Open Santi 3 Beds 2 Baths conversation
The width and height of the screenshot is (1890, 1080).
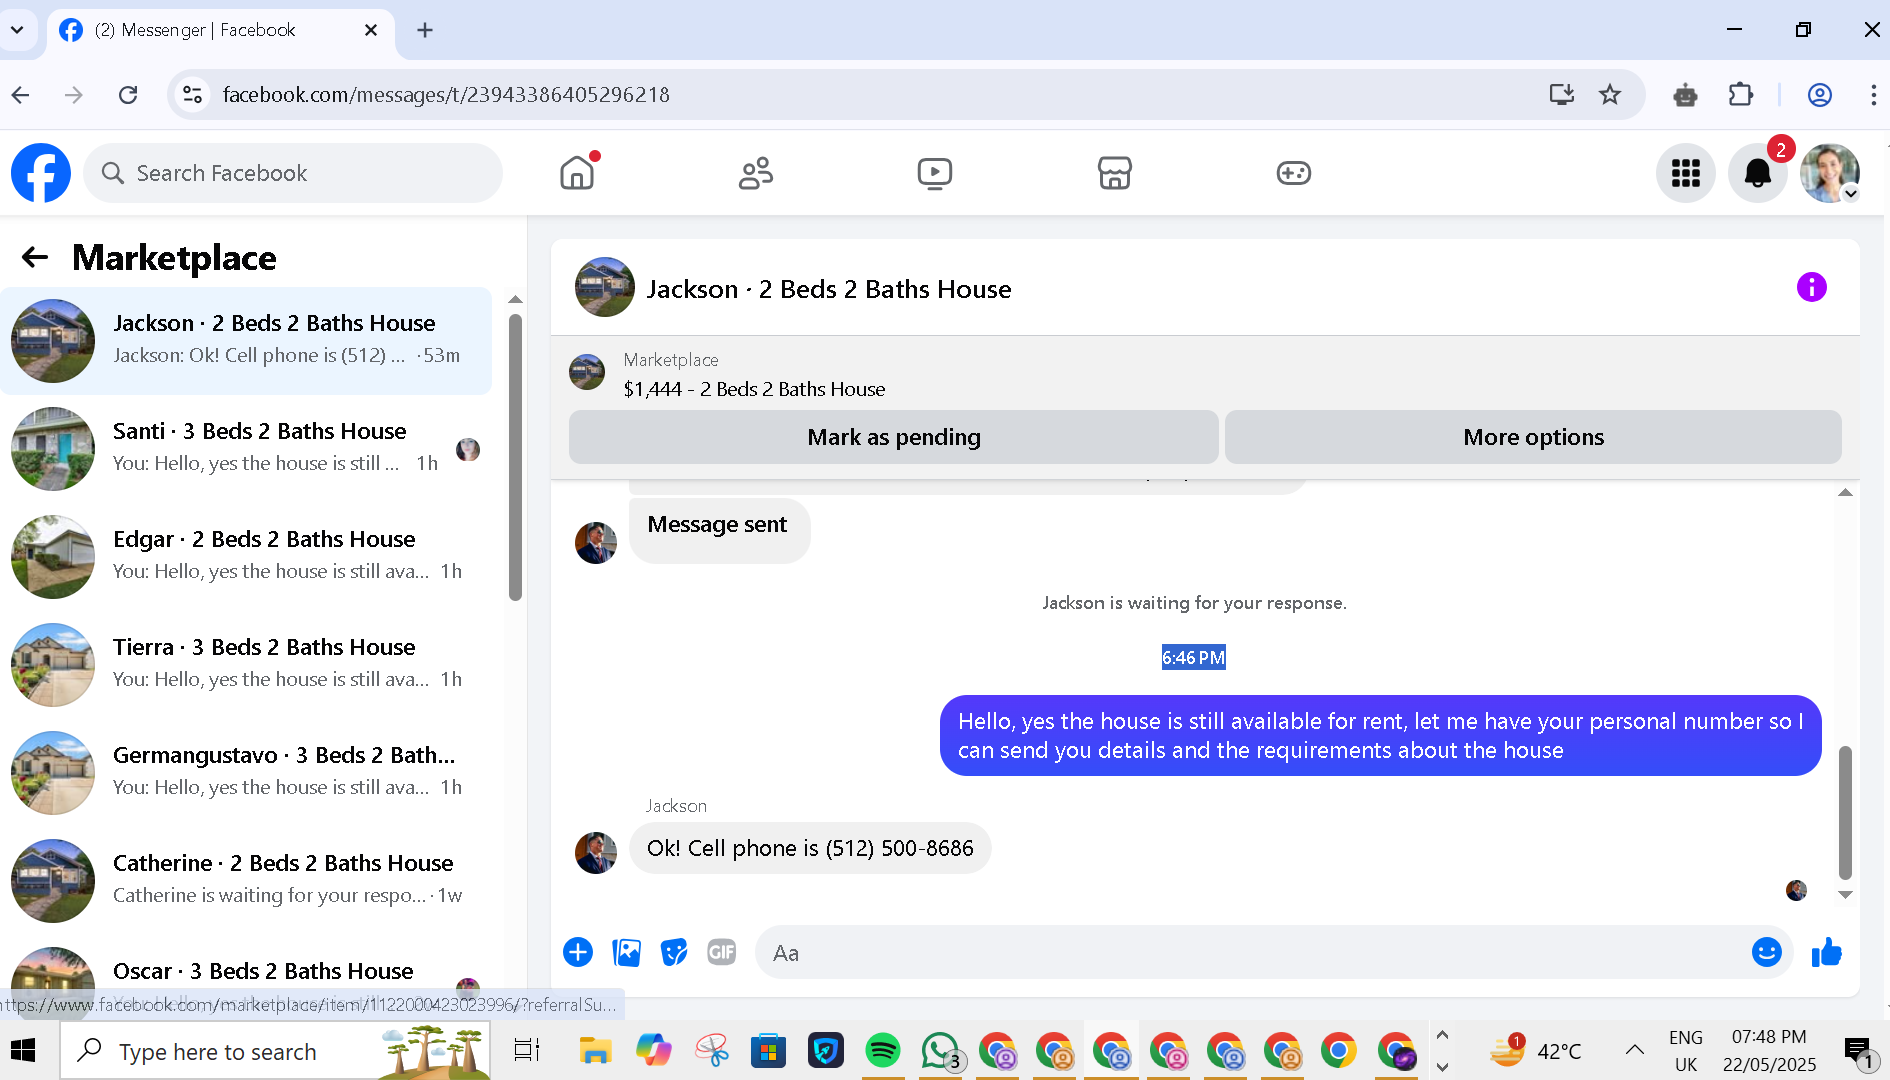click(246, 449)
